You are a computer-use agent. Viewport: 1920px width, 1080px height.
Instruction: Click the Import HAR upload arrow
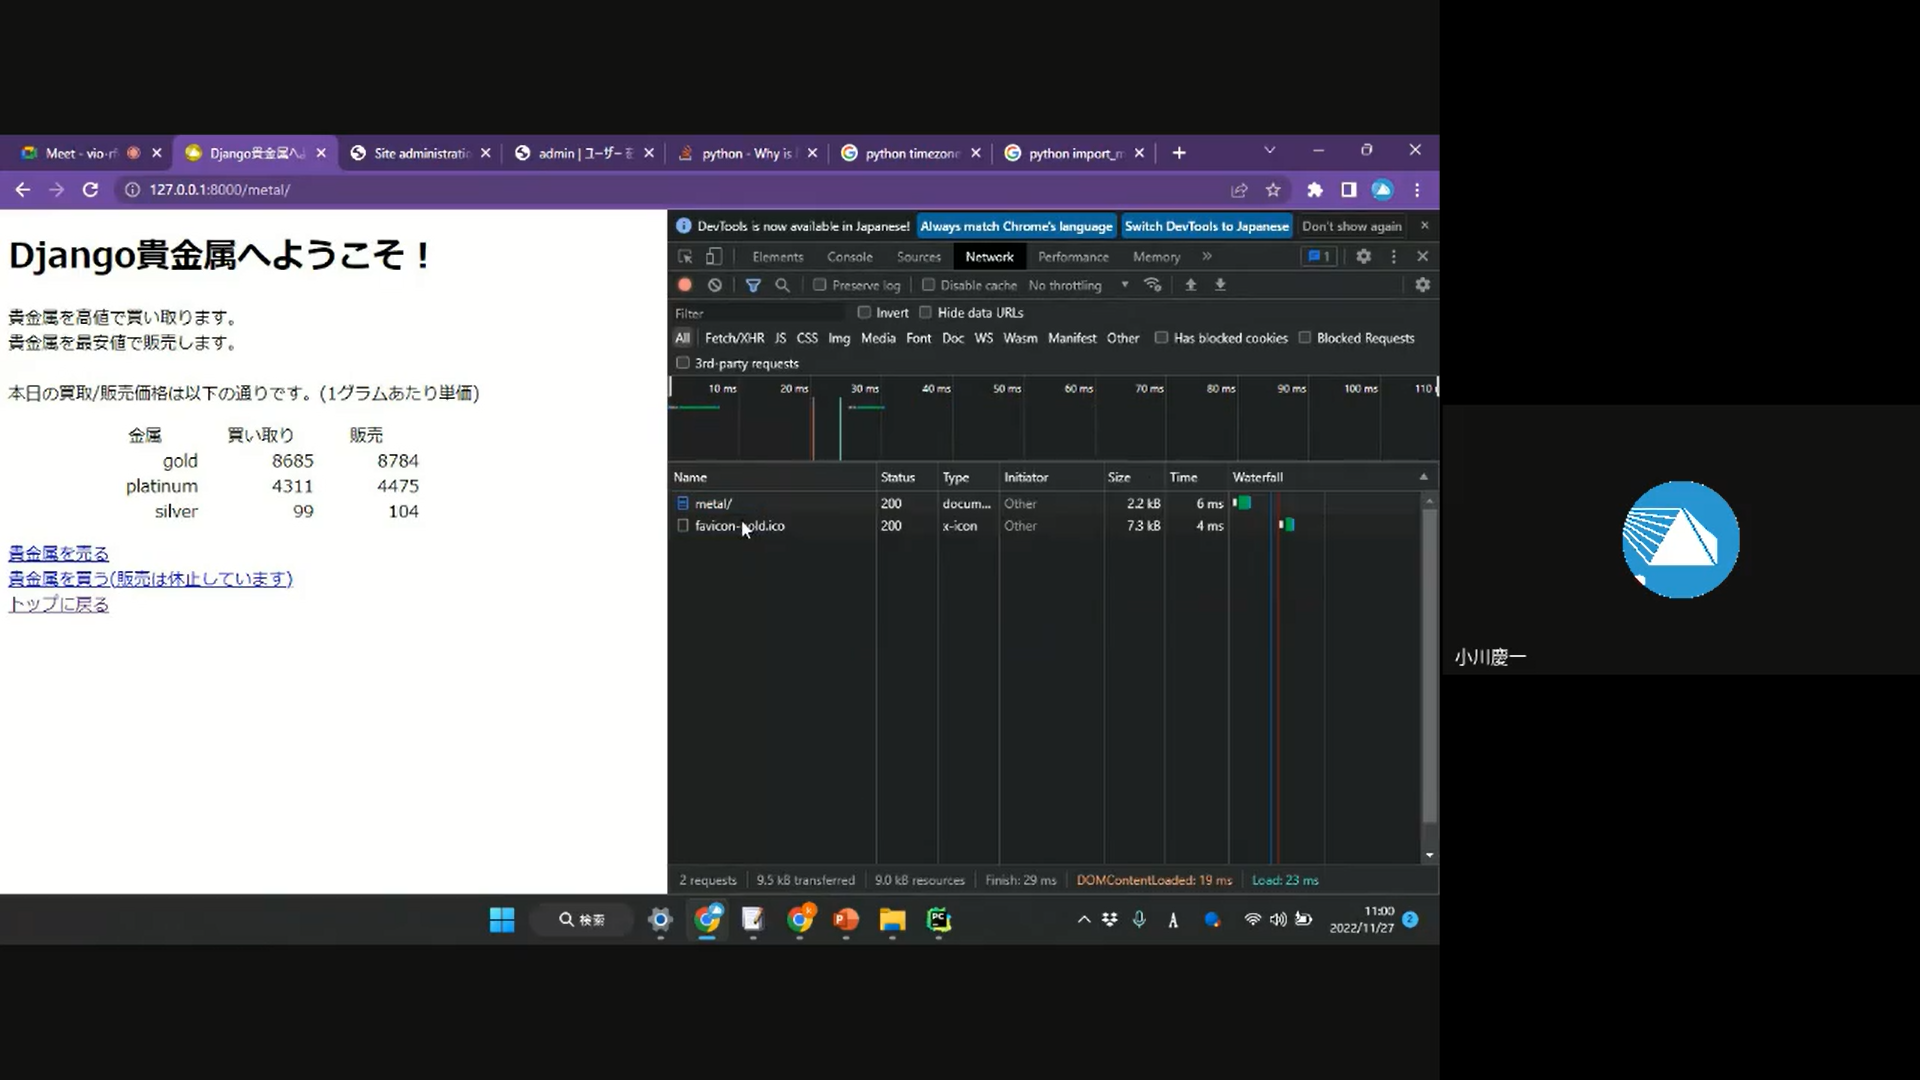click(1190, 285)
